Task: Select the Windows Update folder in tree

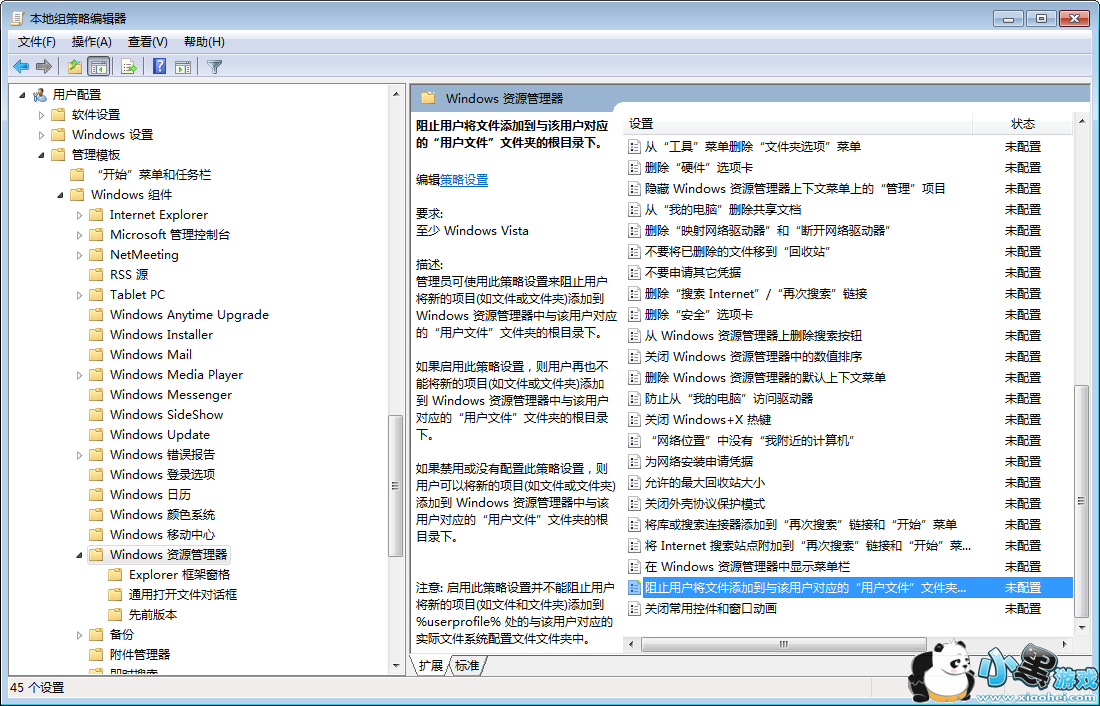Action: (159, 435)
